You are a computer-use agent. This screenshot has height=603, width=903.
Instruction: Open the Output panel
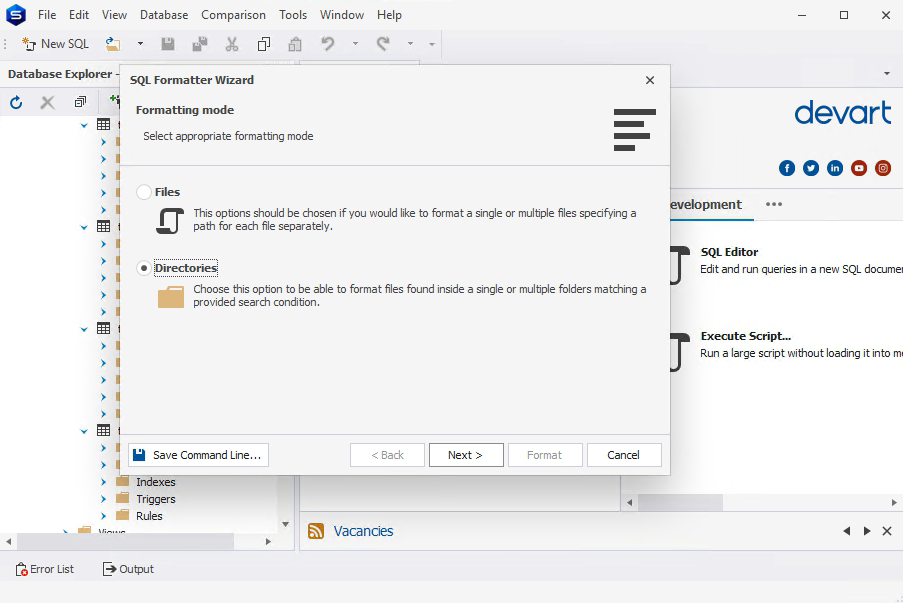[x=128, y=569]
